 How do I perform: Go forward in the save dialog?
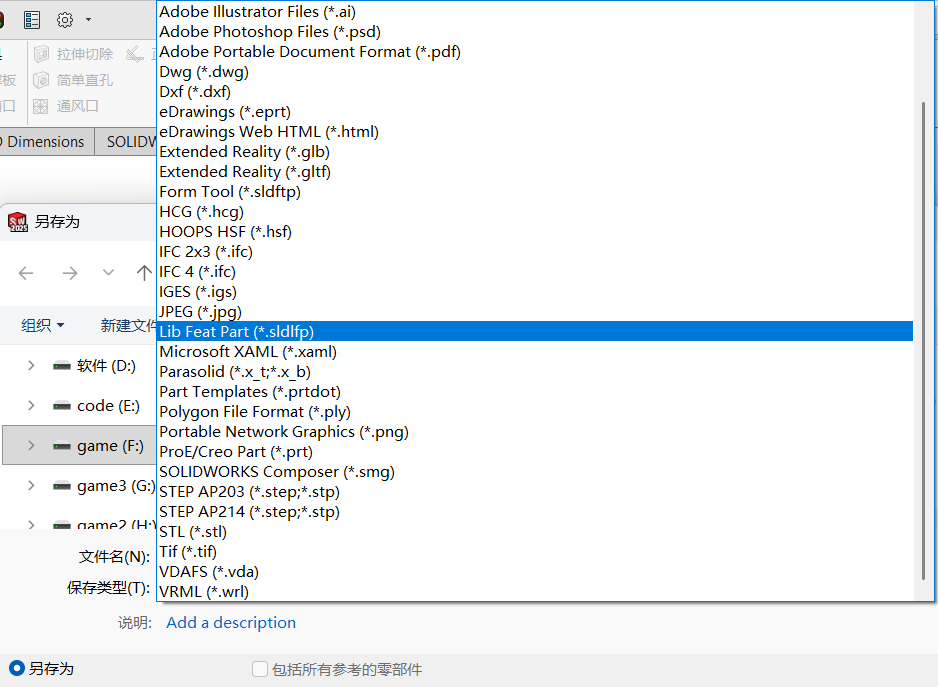[x=70, y=273]
